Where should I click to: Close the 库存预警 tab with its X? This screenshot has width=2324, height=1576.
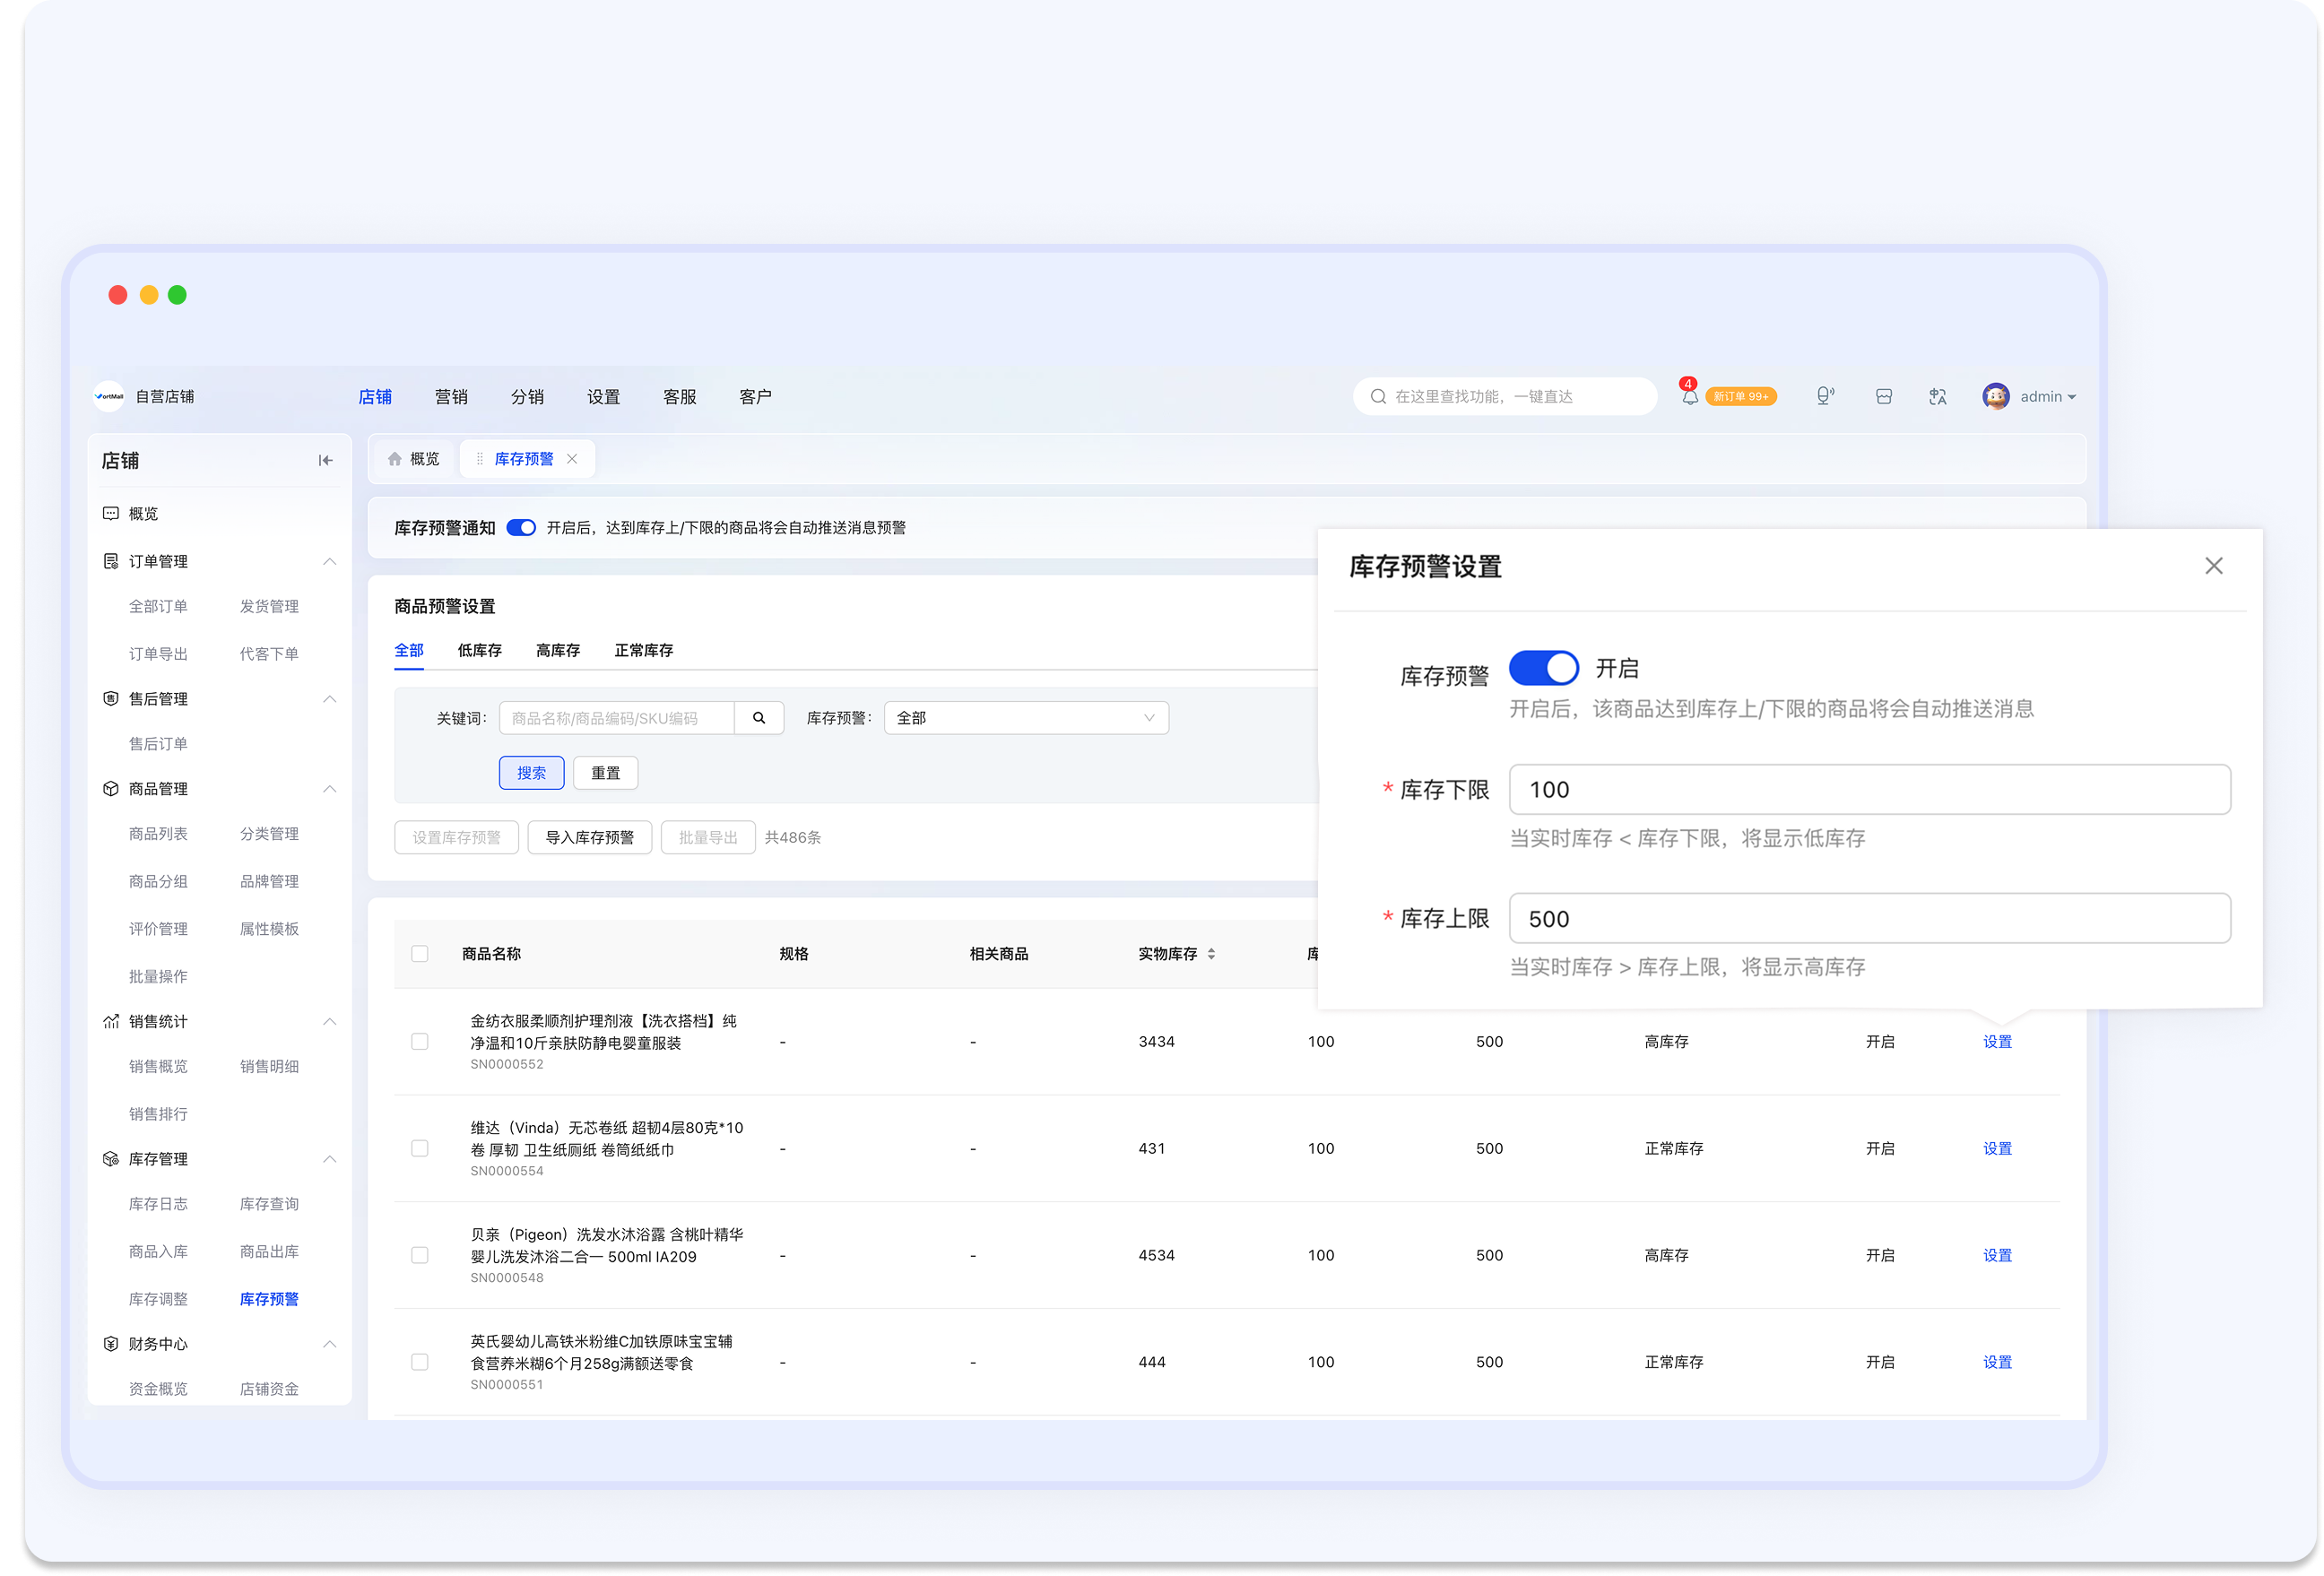572,458
